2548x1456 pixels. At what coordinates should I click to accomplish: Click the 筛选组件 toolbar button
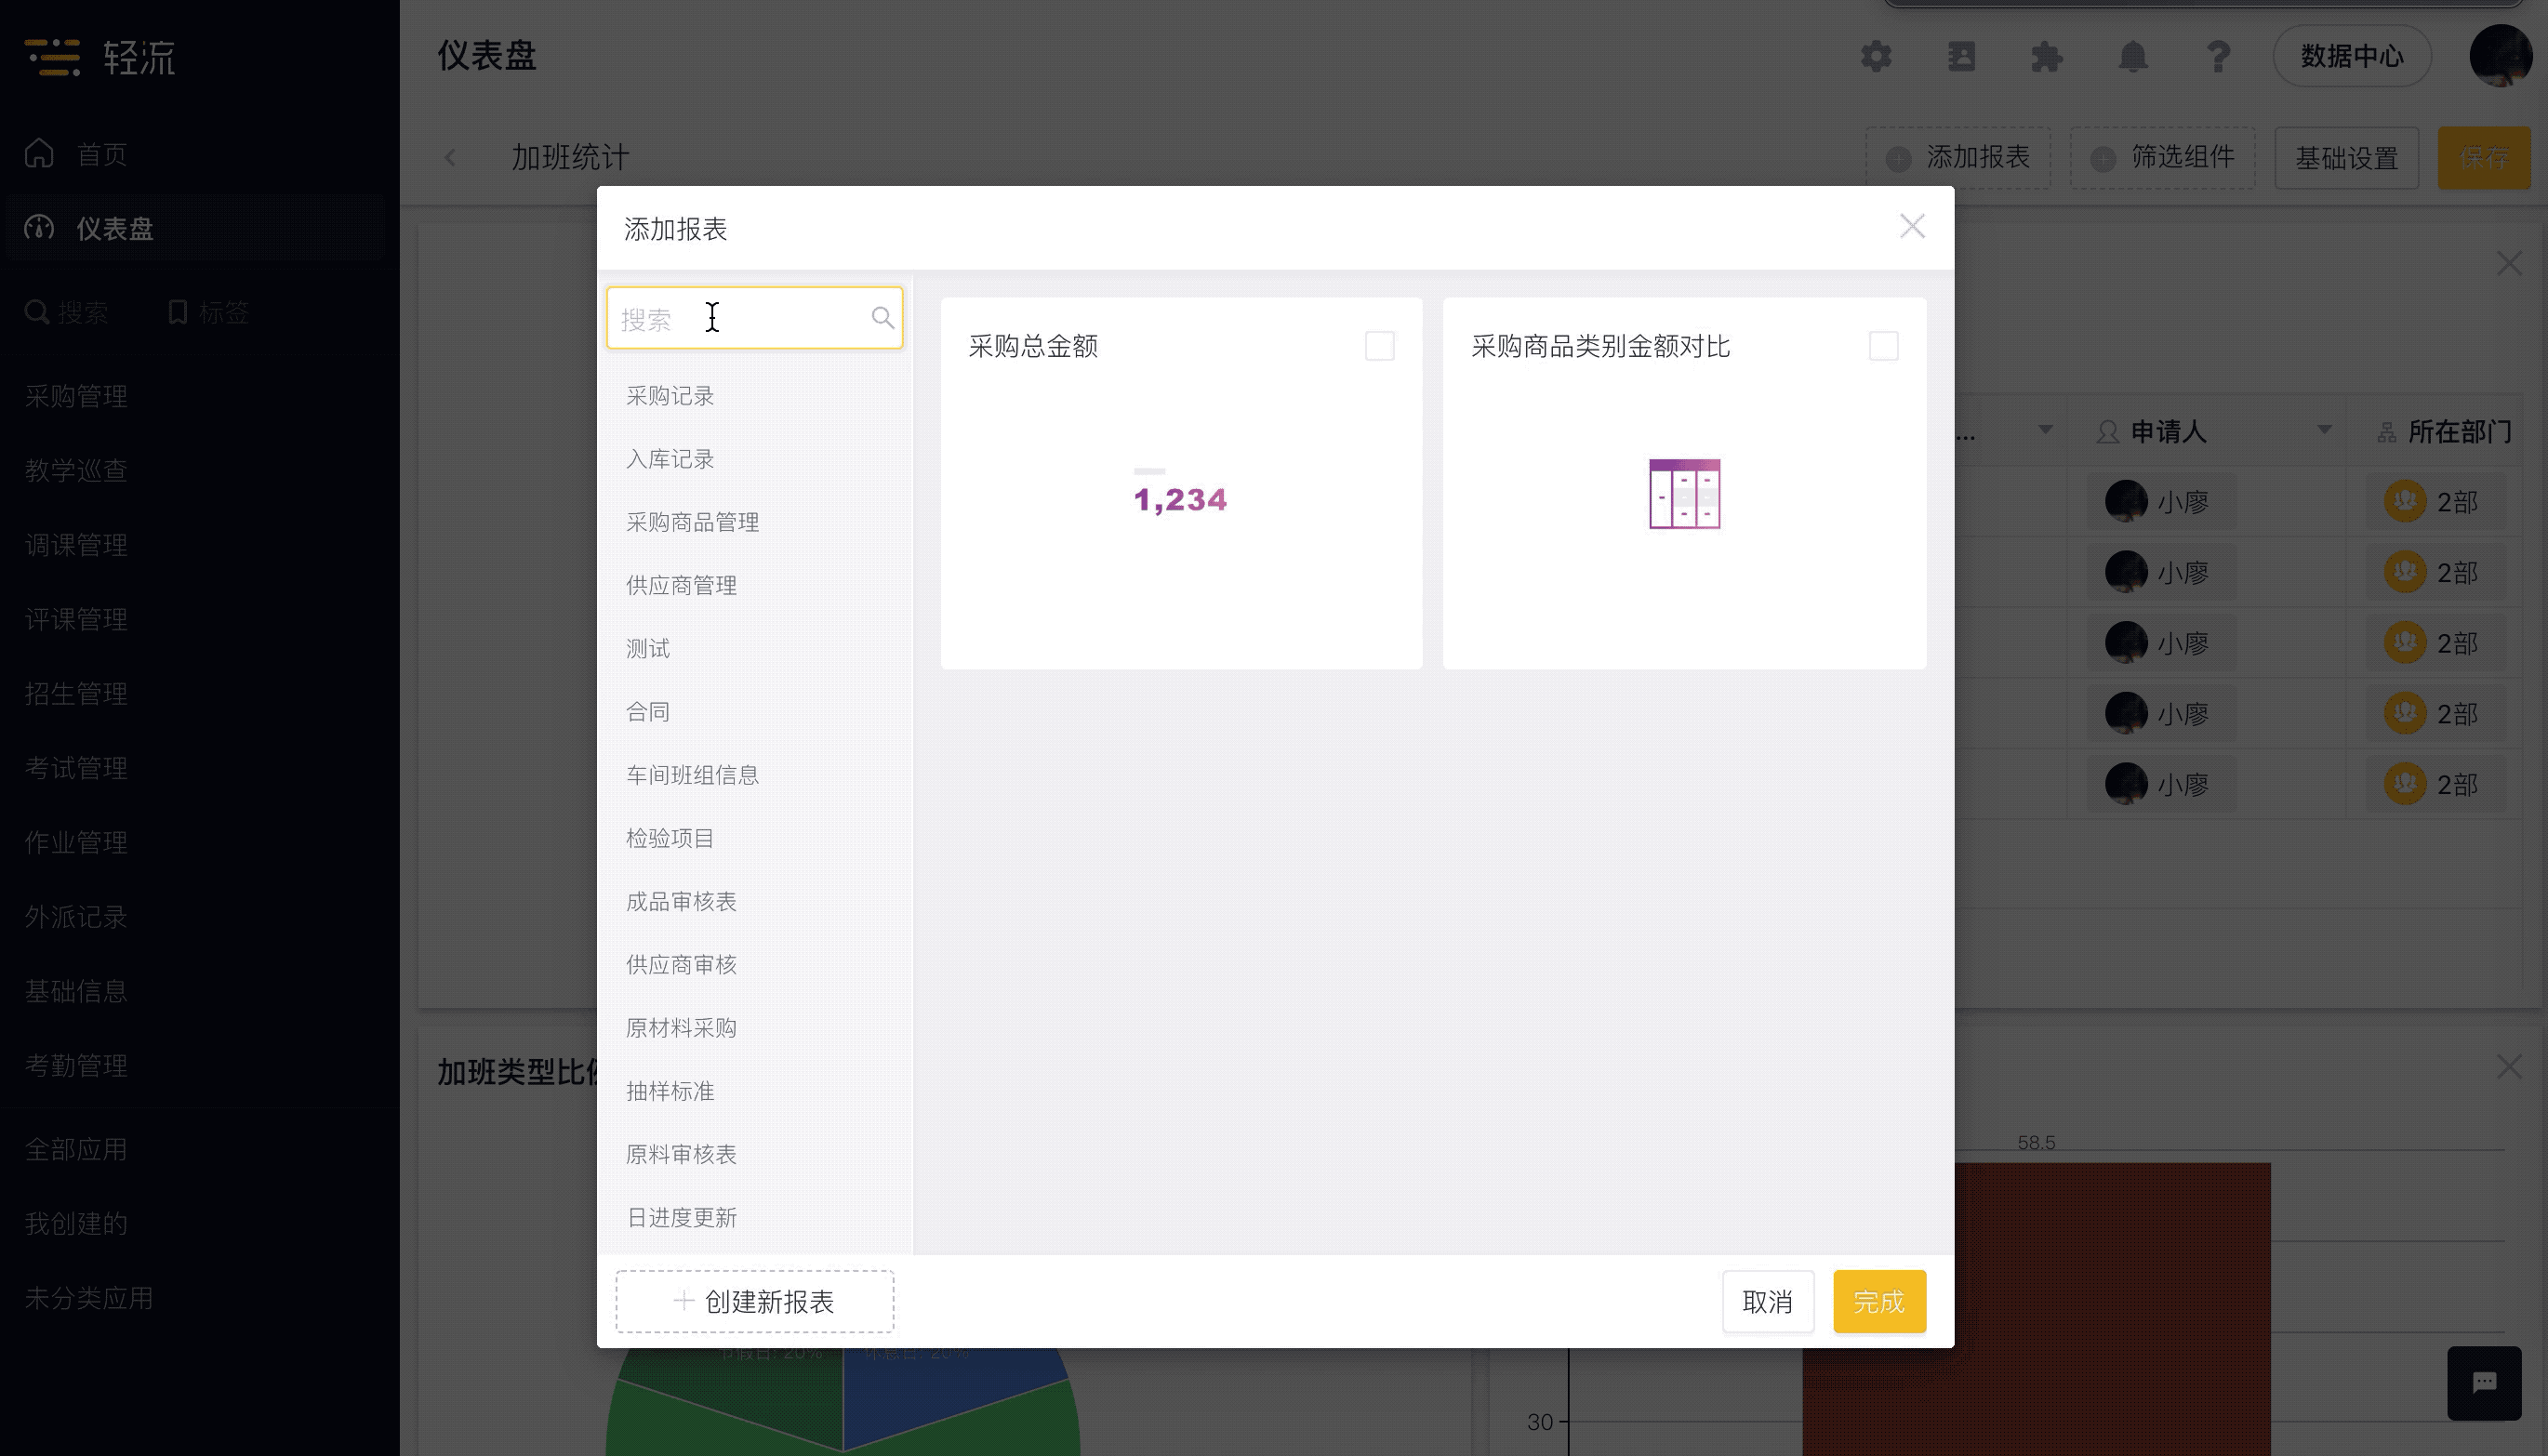pos(2162,158)
